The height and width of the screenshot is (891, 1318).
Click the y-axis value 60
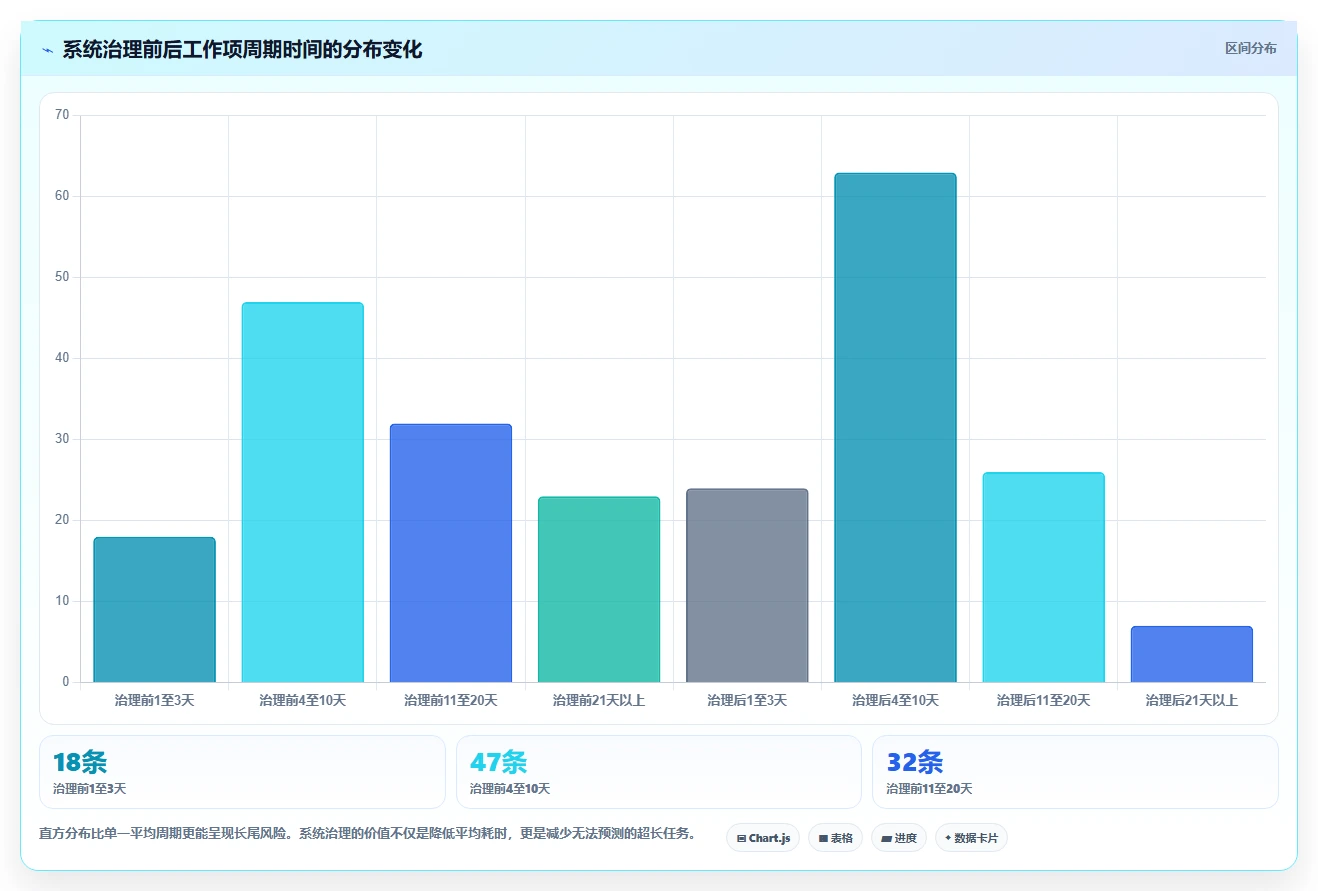(x=62, y=196)
